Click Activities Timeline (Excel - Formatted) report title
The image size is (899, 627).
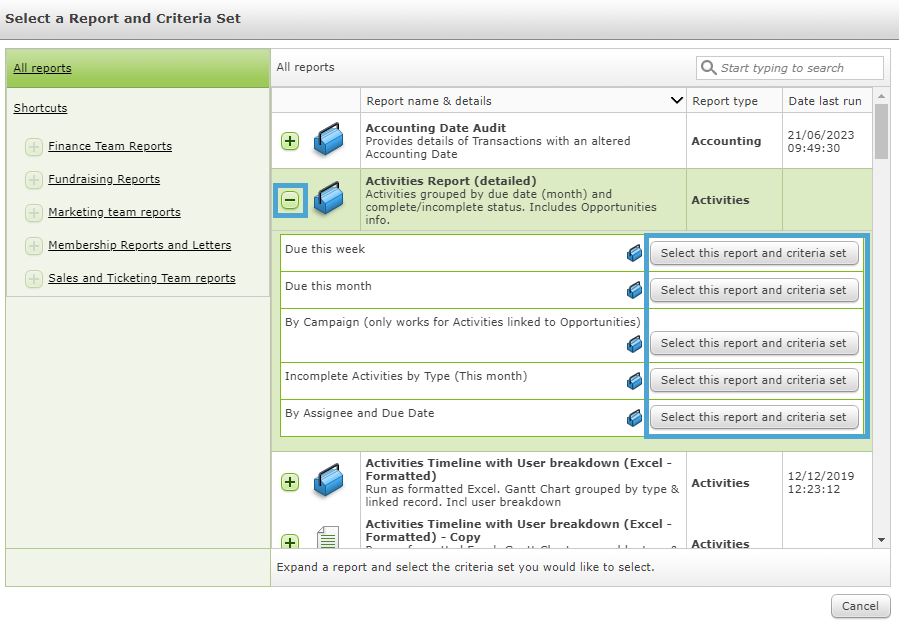518,469
